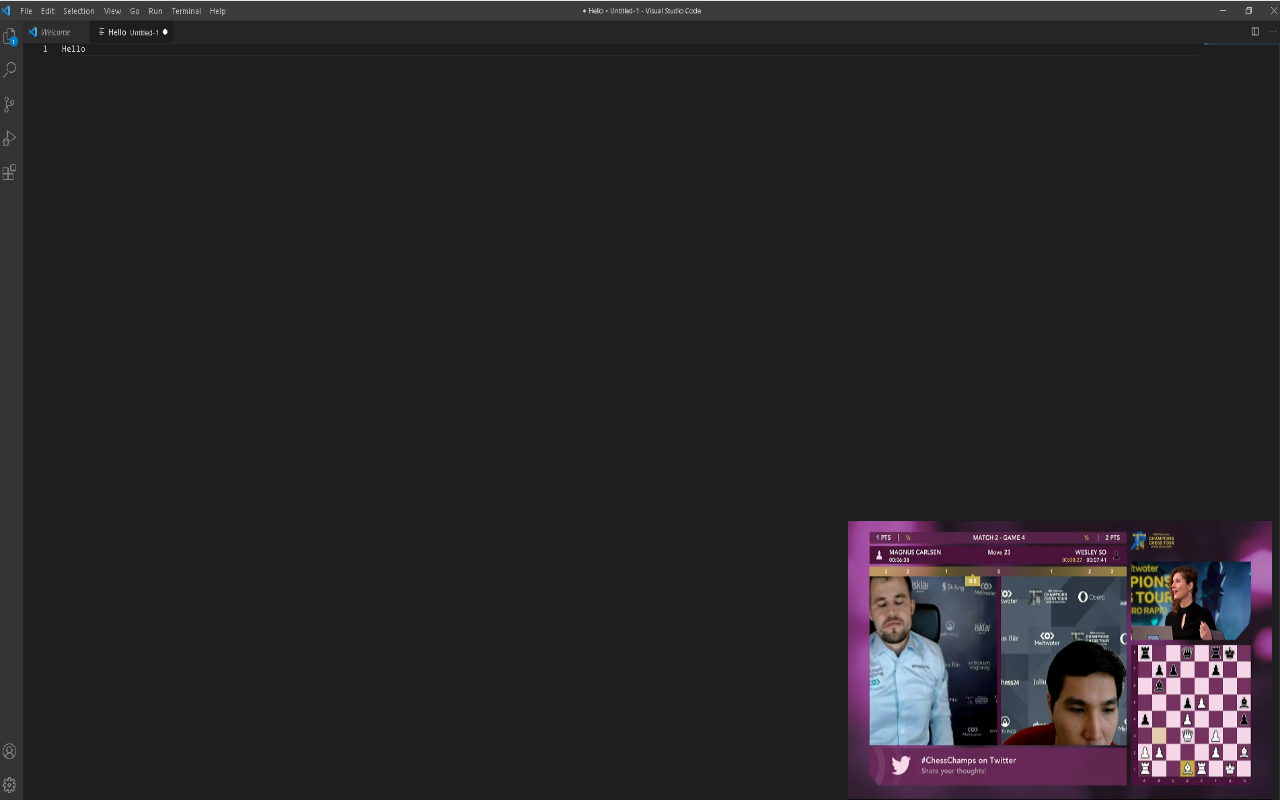This screenshot has height=800, width=1280.
Task: Click the VS Code logo in title bar
Action: (x=6, y=10)
